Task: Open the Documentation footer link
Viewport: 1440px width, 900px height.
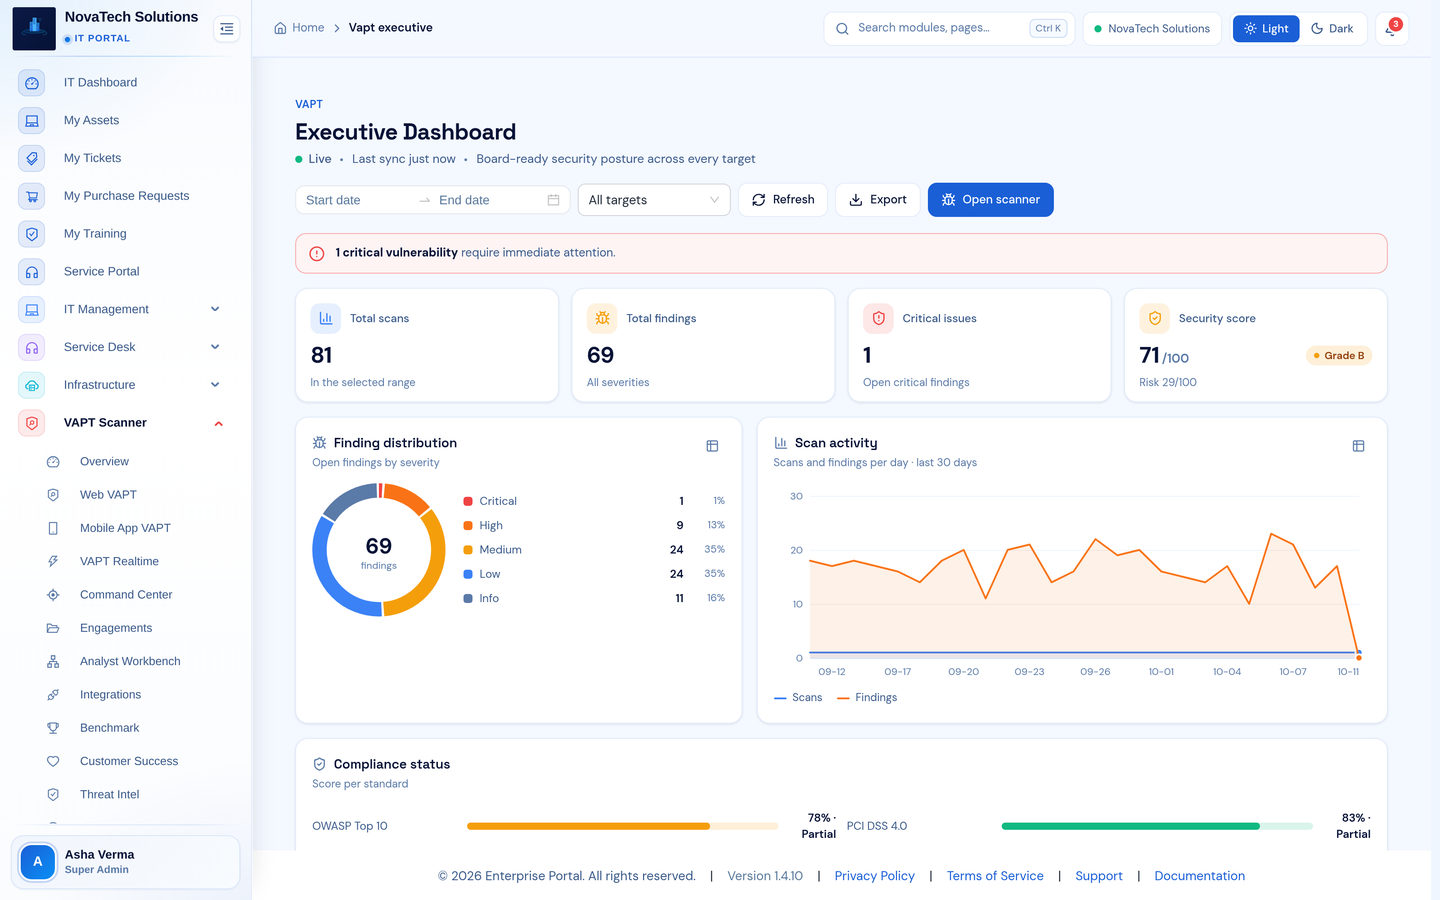Action: tap(1200, 876)
